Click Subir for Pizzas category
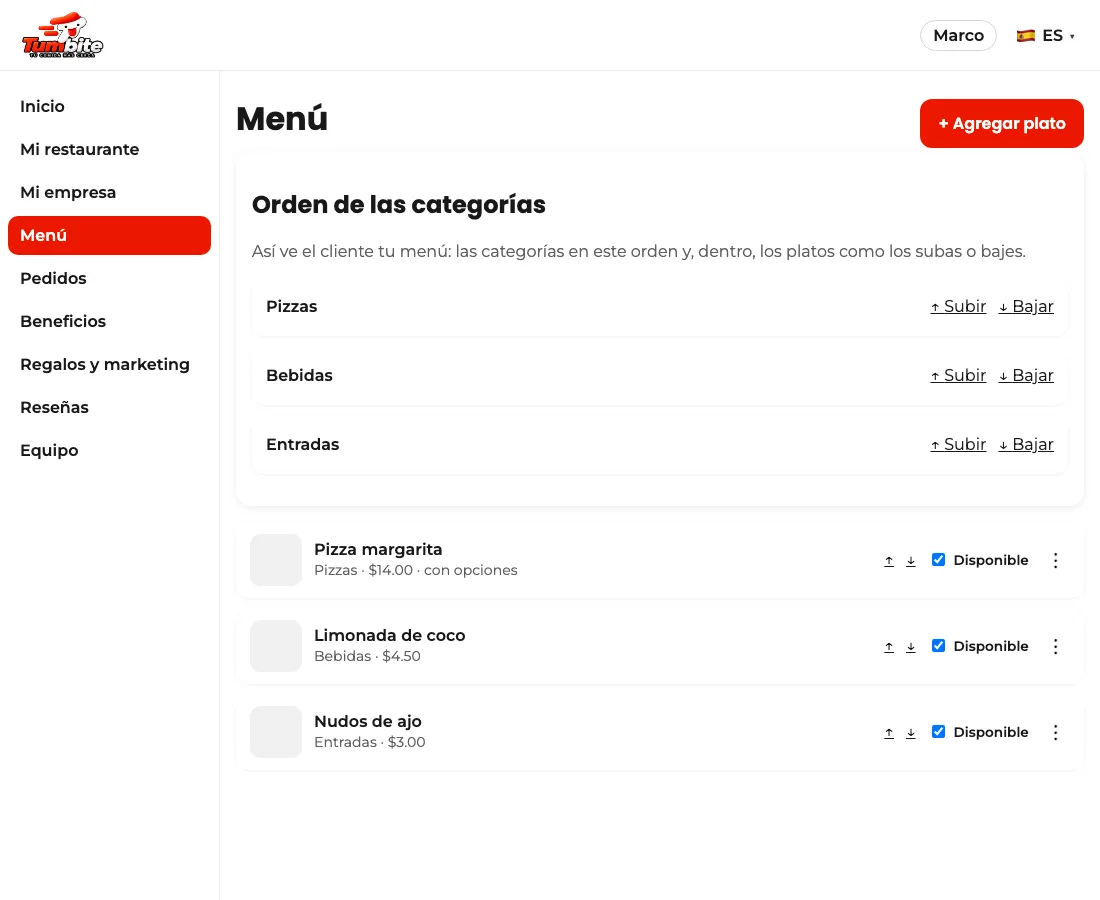 (958, 307)
